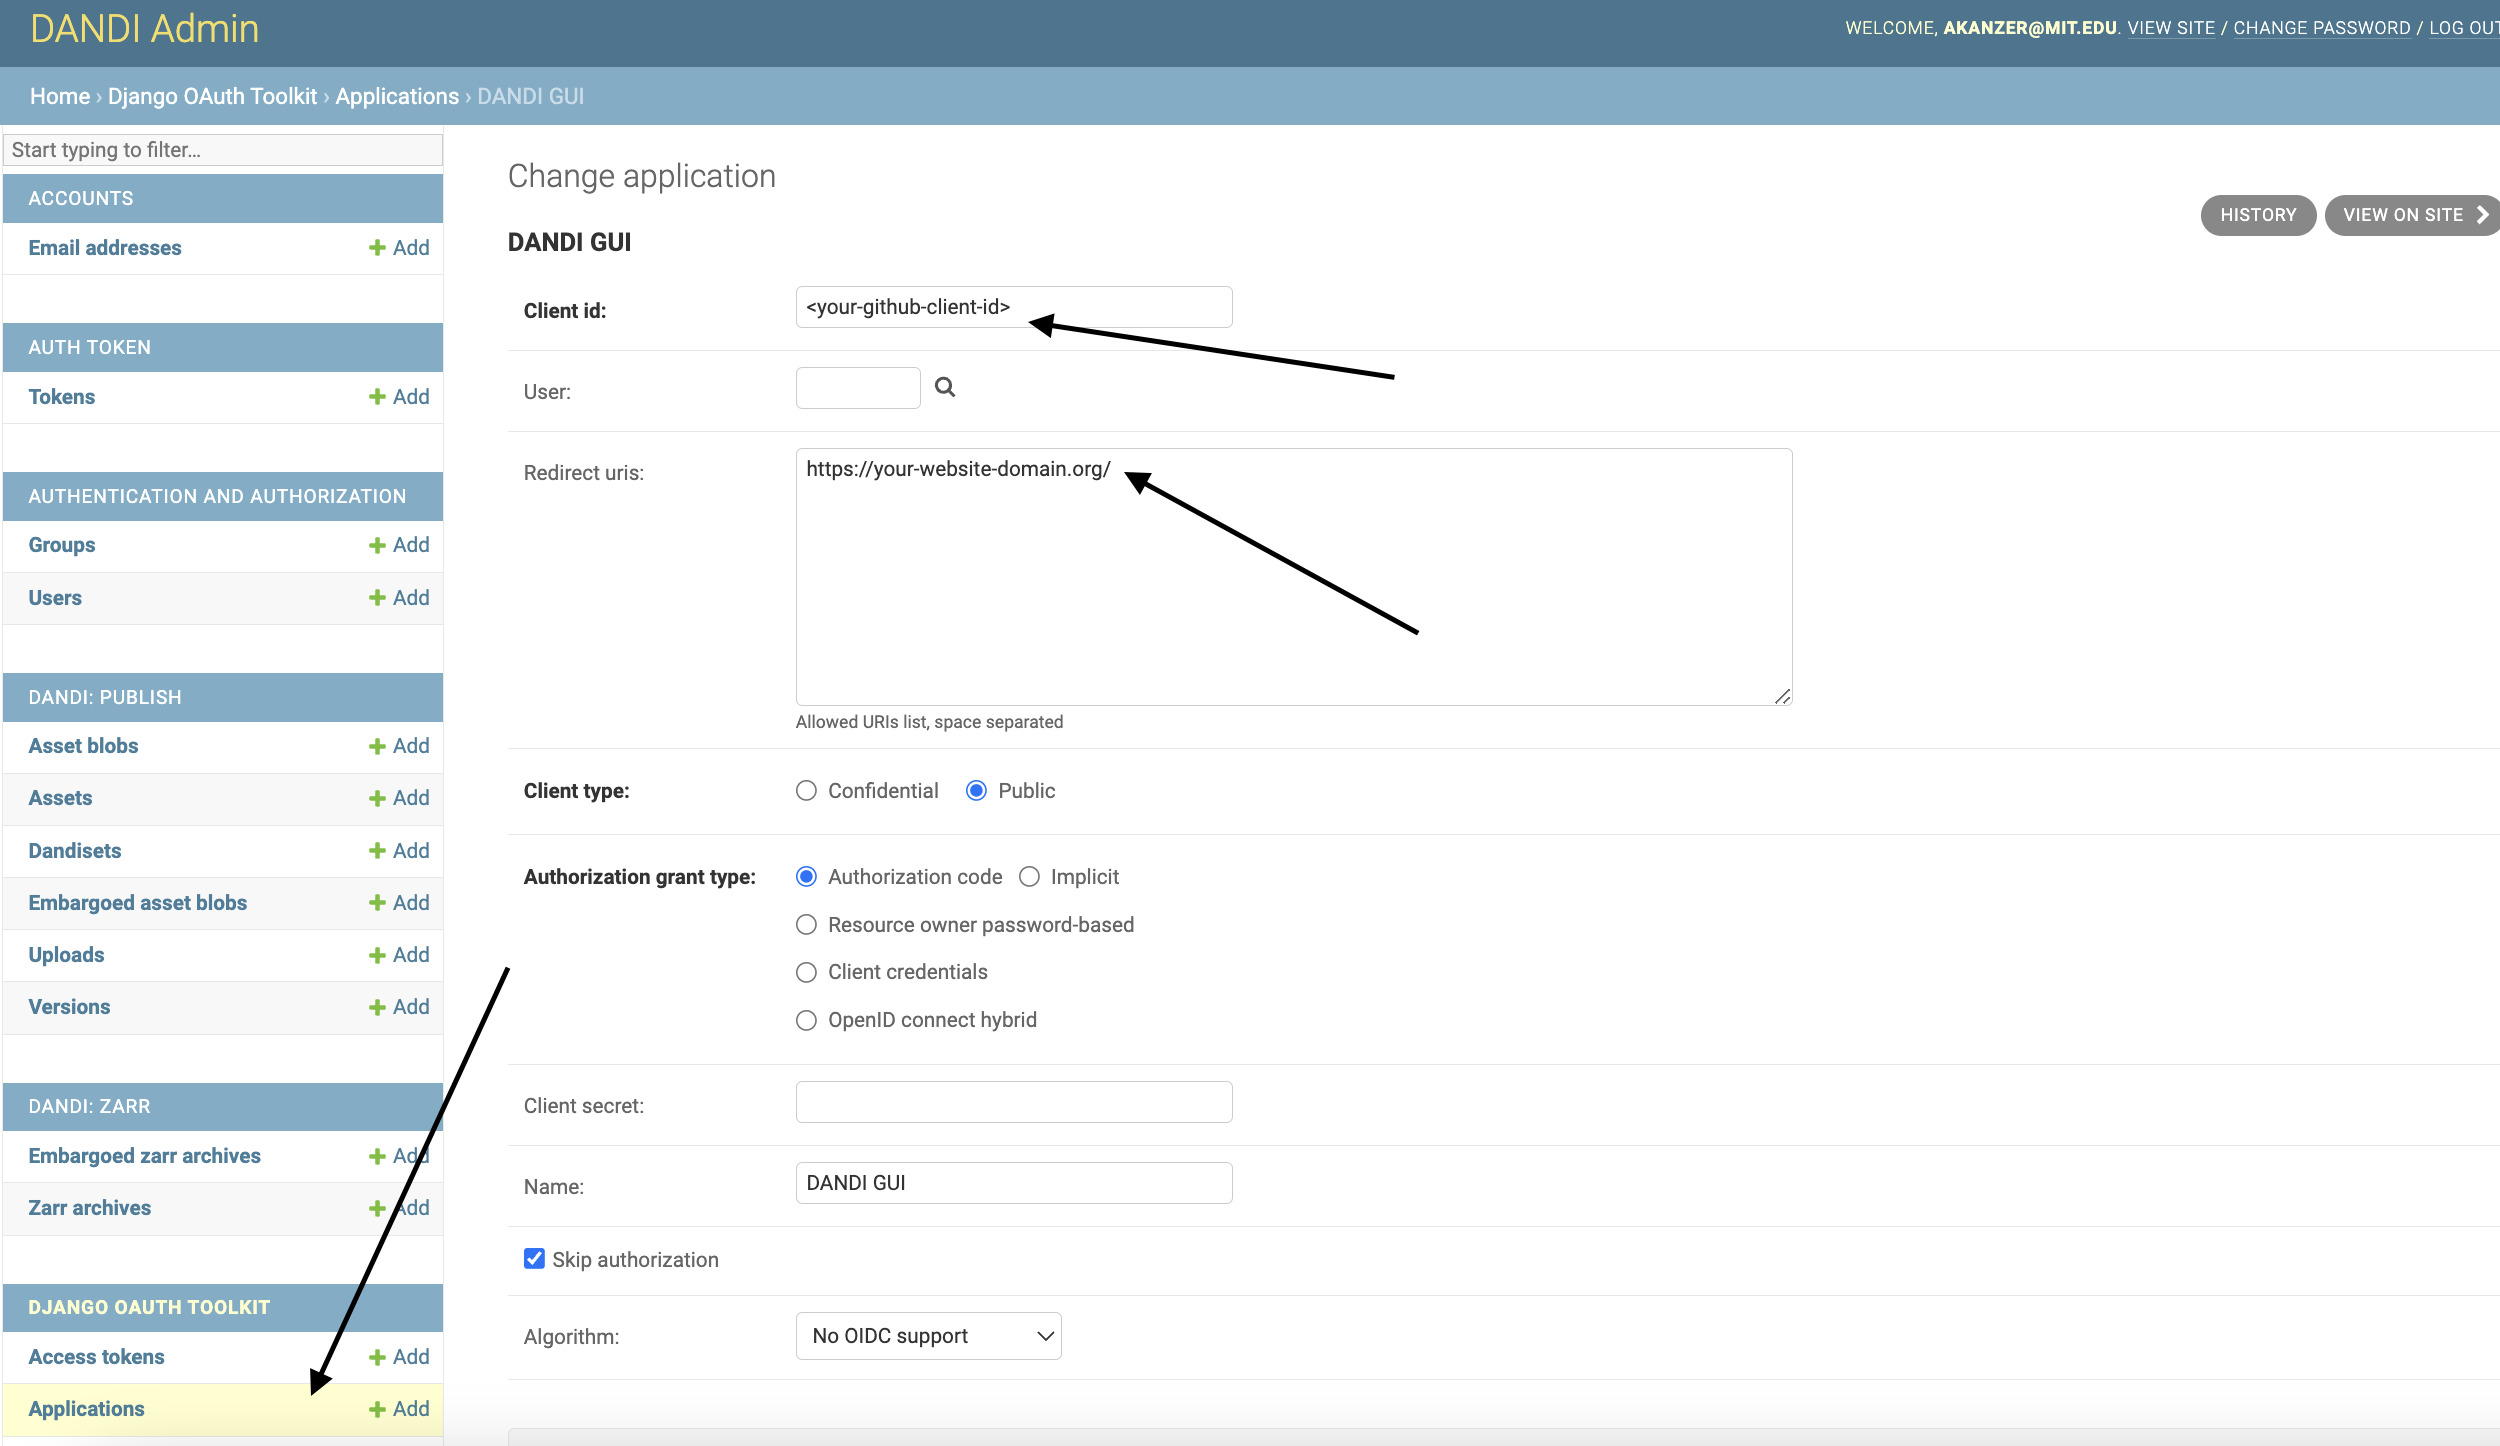Screen dimensions: 2500x1446
Task: Click the Access tokens sidebar item
Action: pos(96,1356)
